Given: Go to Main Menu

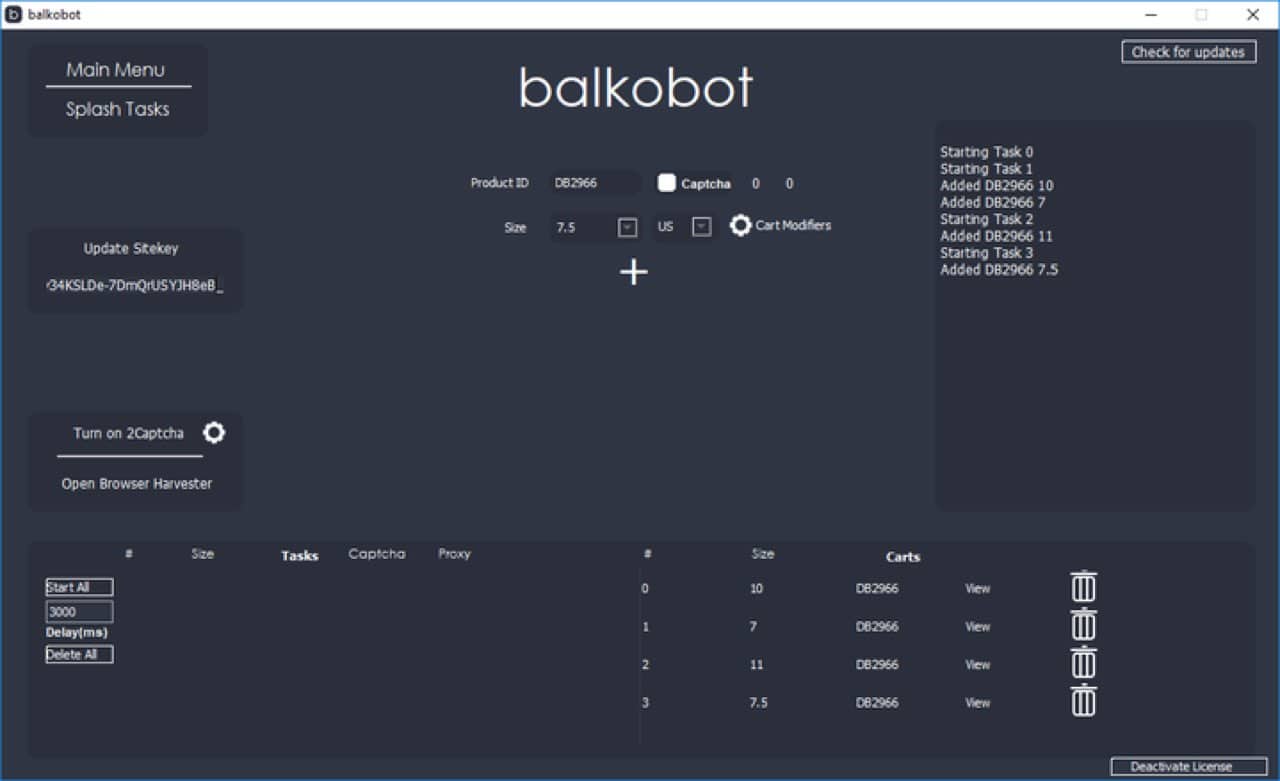Looking at the screenshot, I should pos(116,69).
